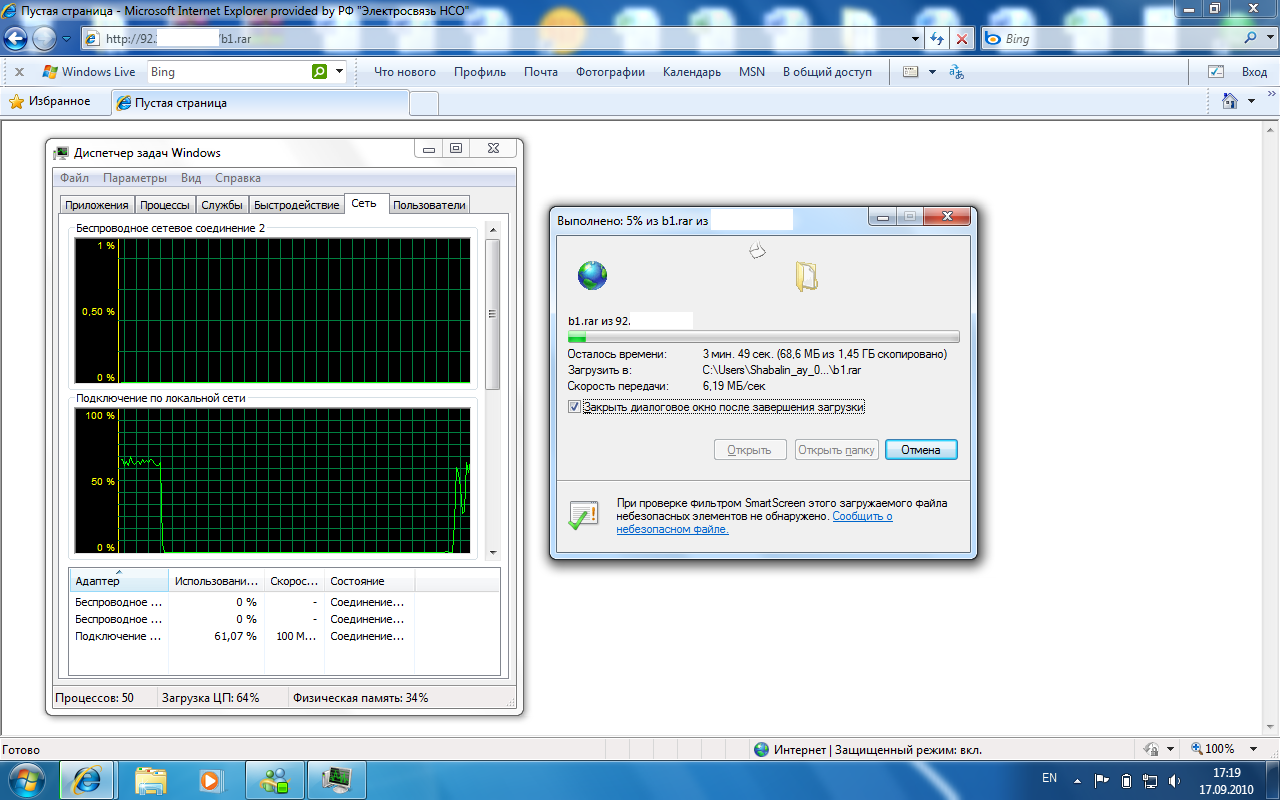The image size is (1280, 800).
Task: Click the download progress bar
Action: coord(763,337)
